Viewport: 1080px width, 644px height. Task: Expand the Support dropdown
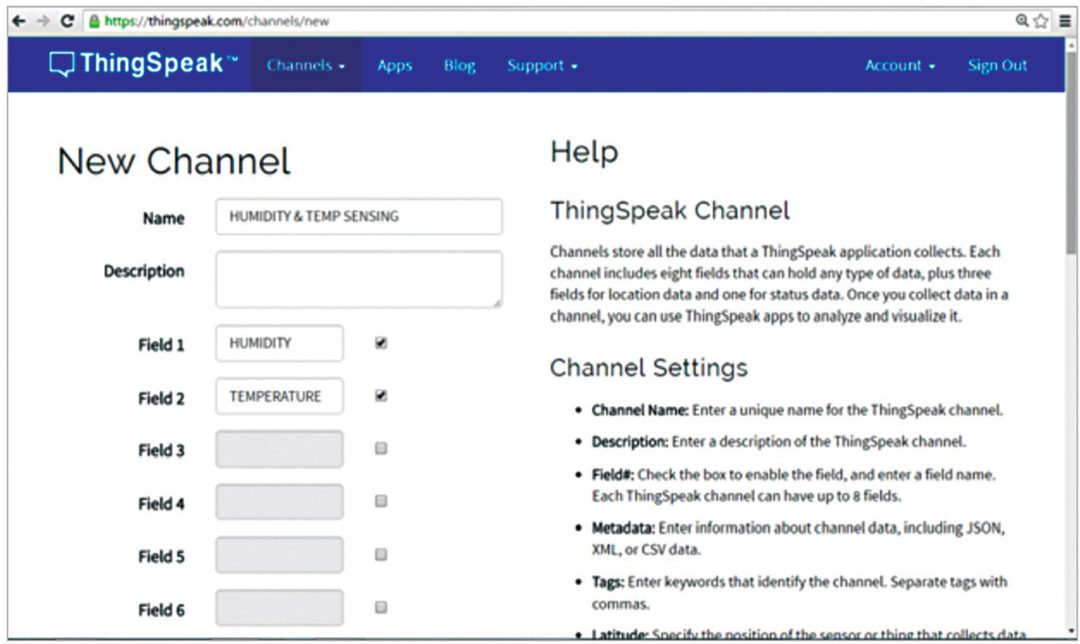(x=542, y=66)
